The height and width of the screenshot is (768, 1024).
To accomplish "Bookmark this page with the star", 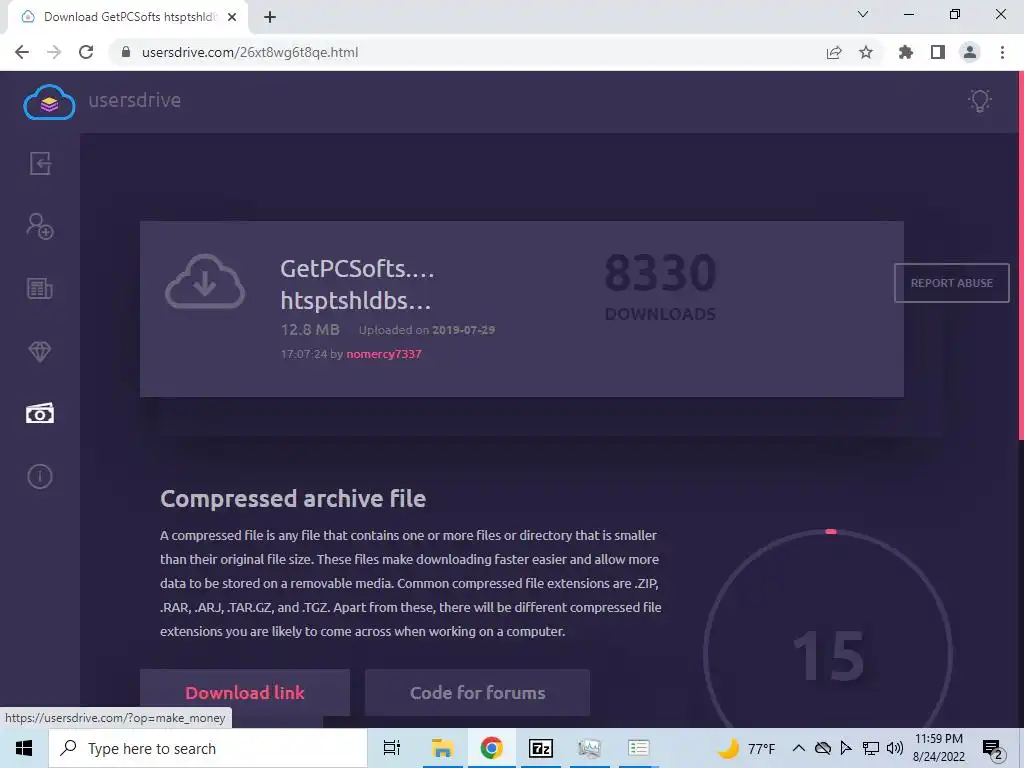I will [x=866, y=52].
